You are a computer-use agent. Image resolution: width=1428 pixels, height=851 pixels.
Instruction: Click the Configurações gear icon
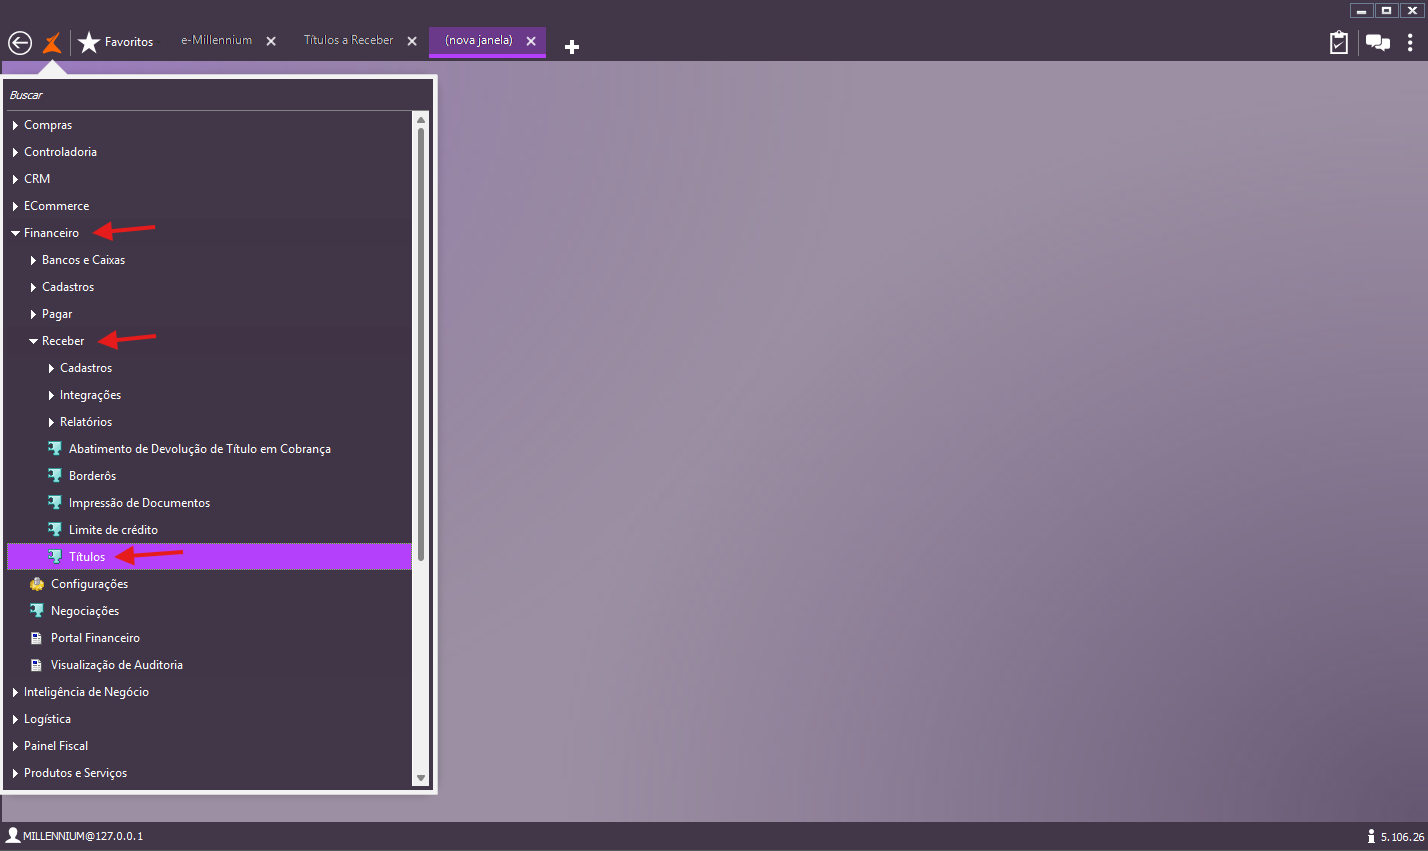[x=37, y=583]
